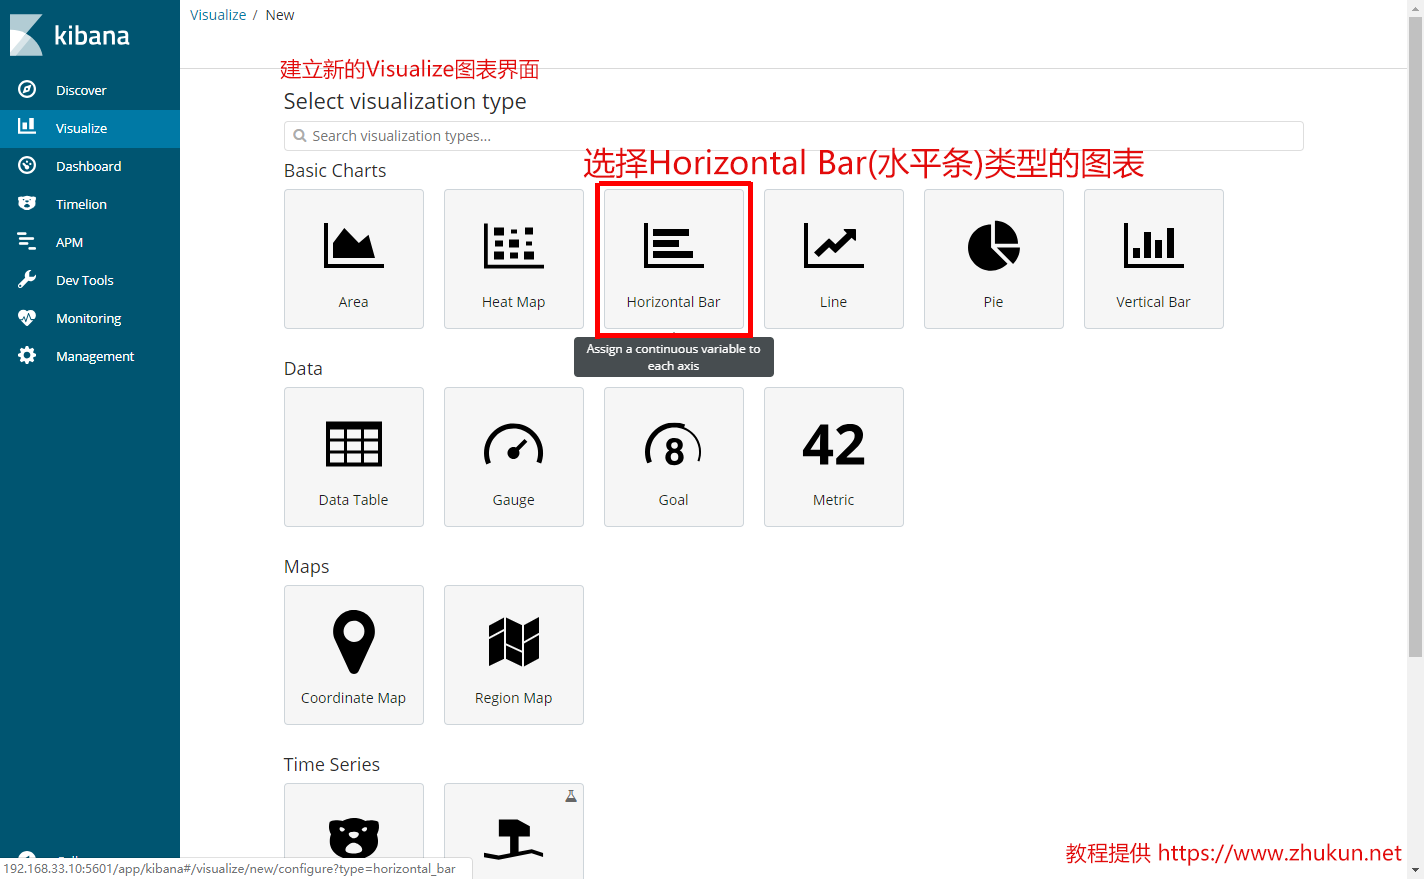Open Timelion from the sidebar

point(90,204)
